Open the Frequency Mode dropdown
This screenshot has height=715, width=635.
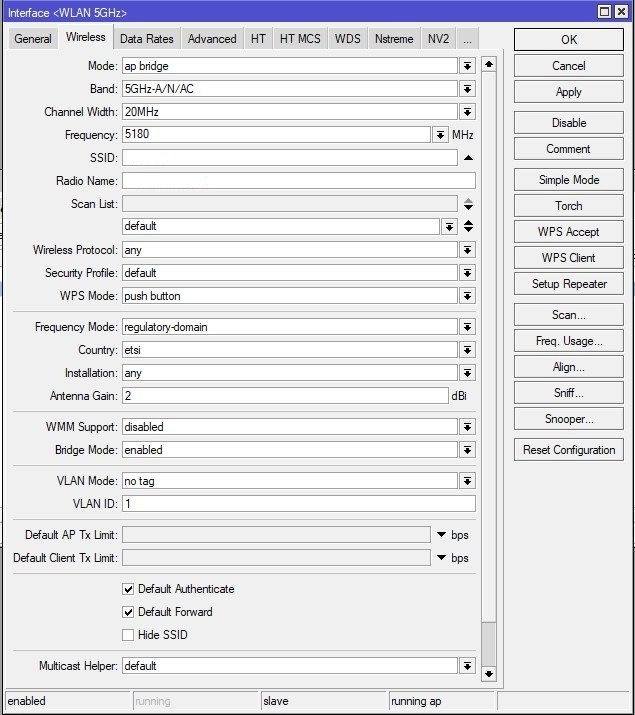coord(467,327)
